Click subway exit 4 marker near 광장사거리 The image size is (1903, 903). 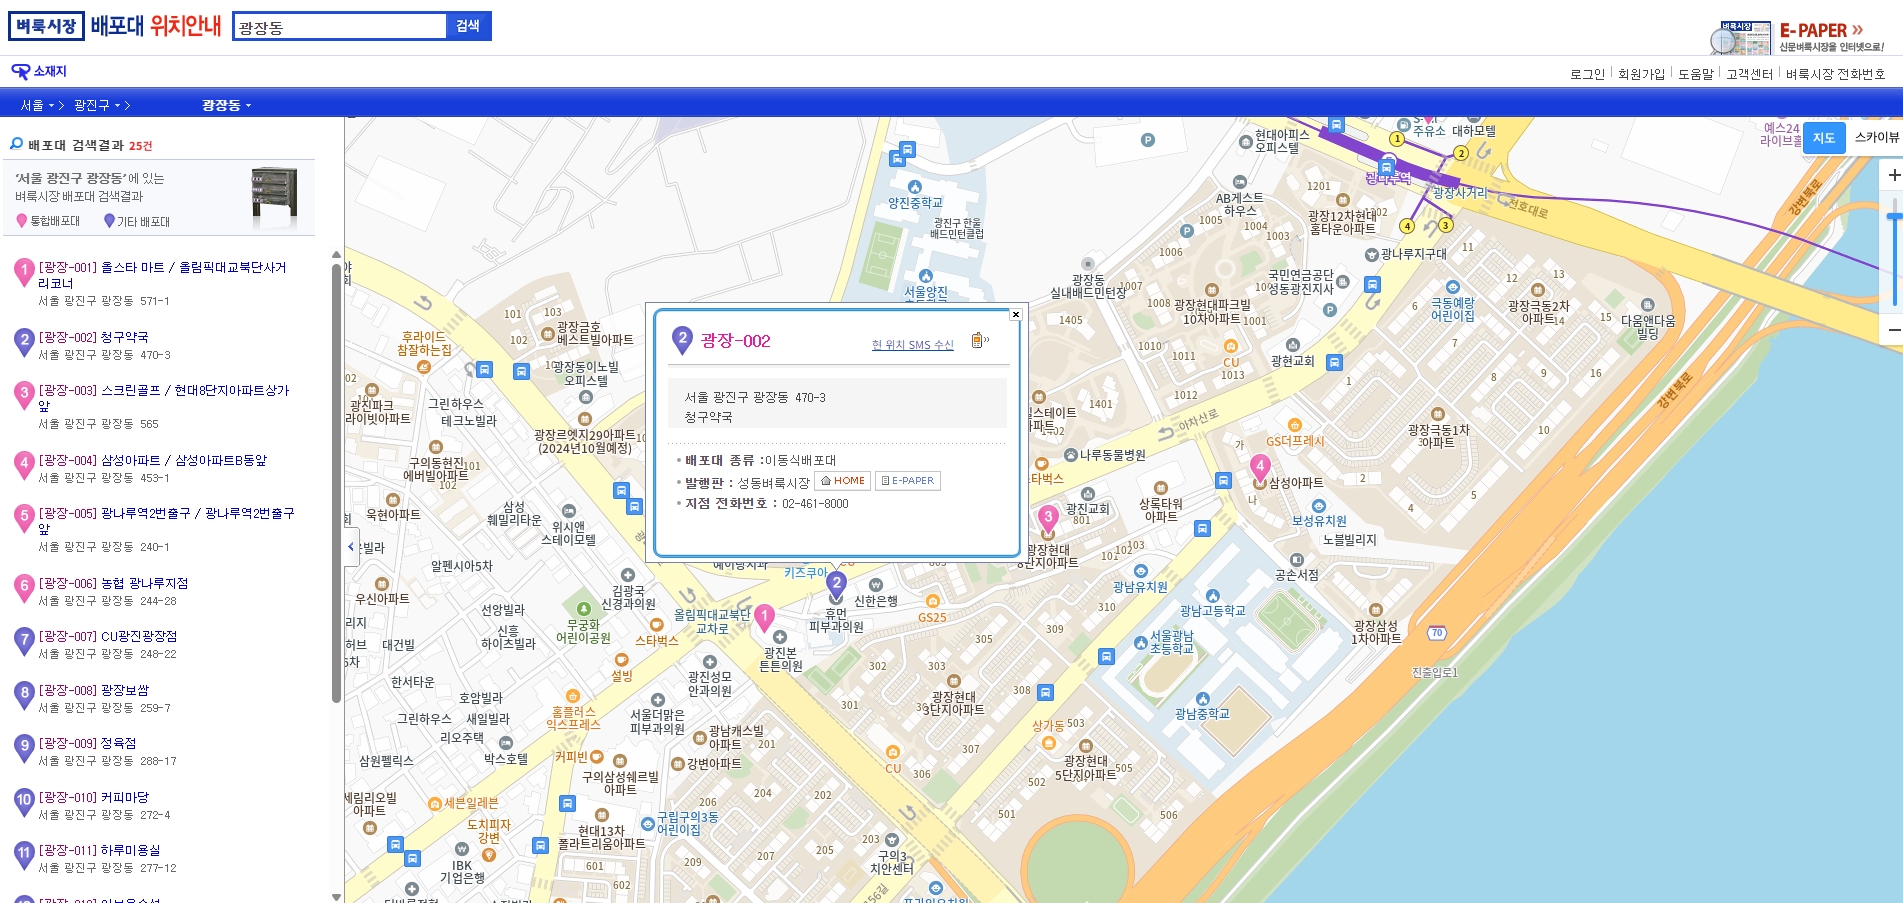[1407, 226]
